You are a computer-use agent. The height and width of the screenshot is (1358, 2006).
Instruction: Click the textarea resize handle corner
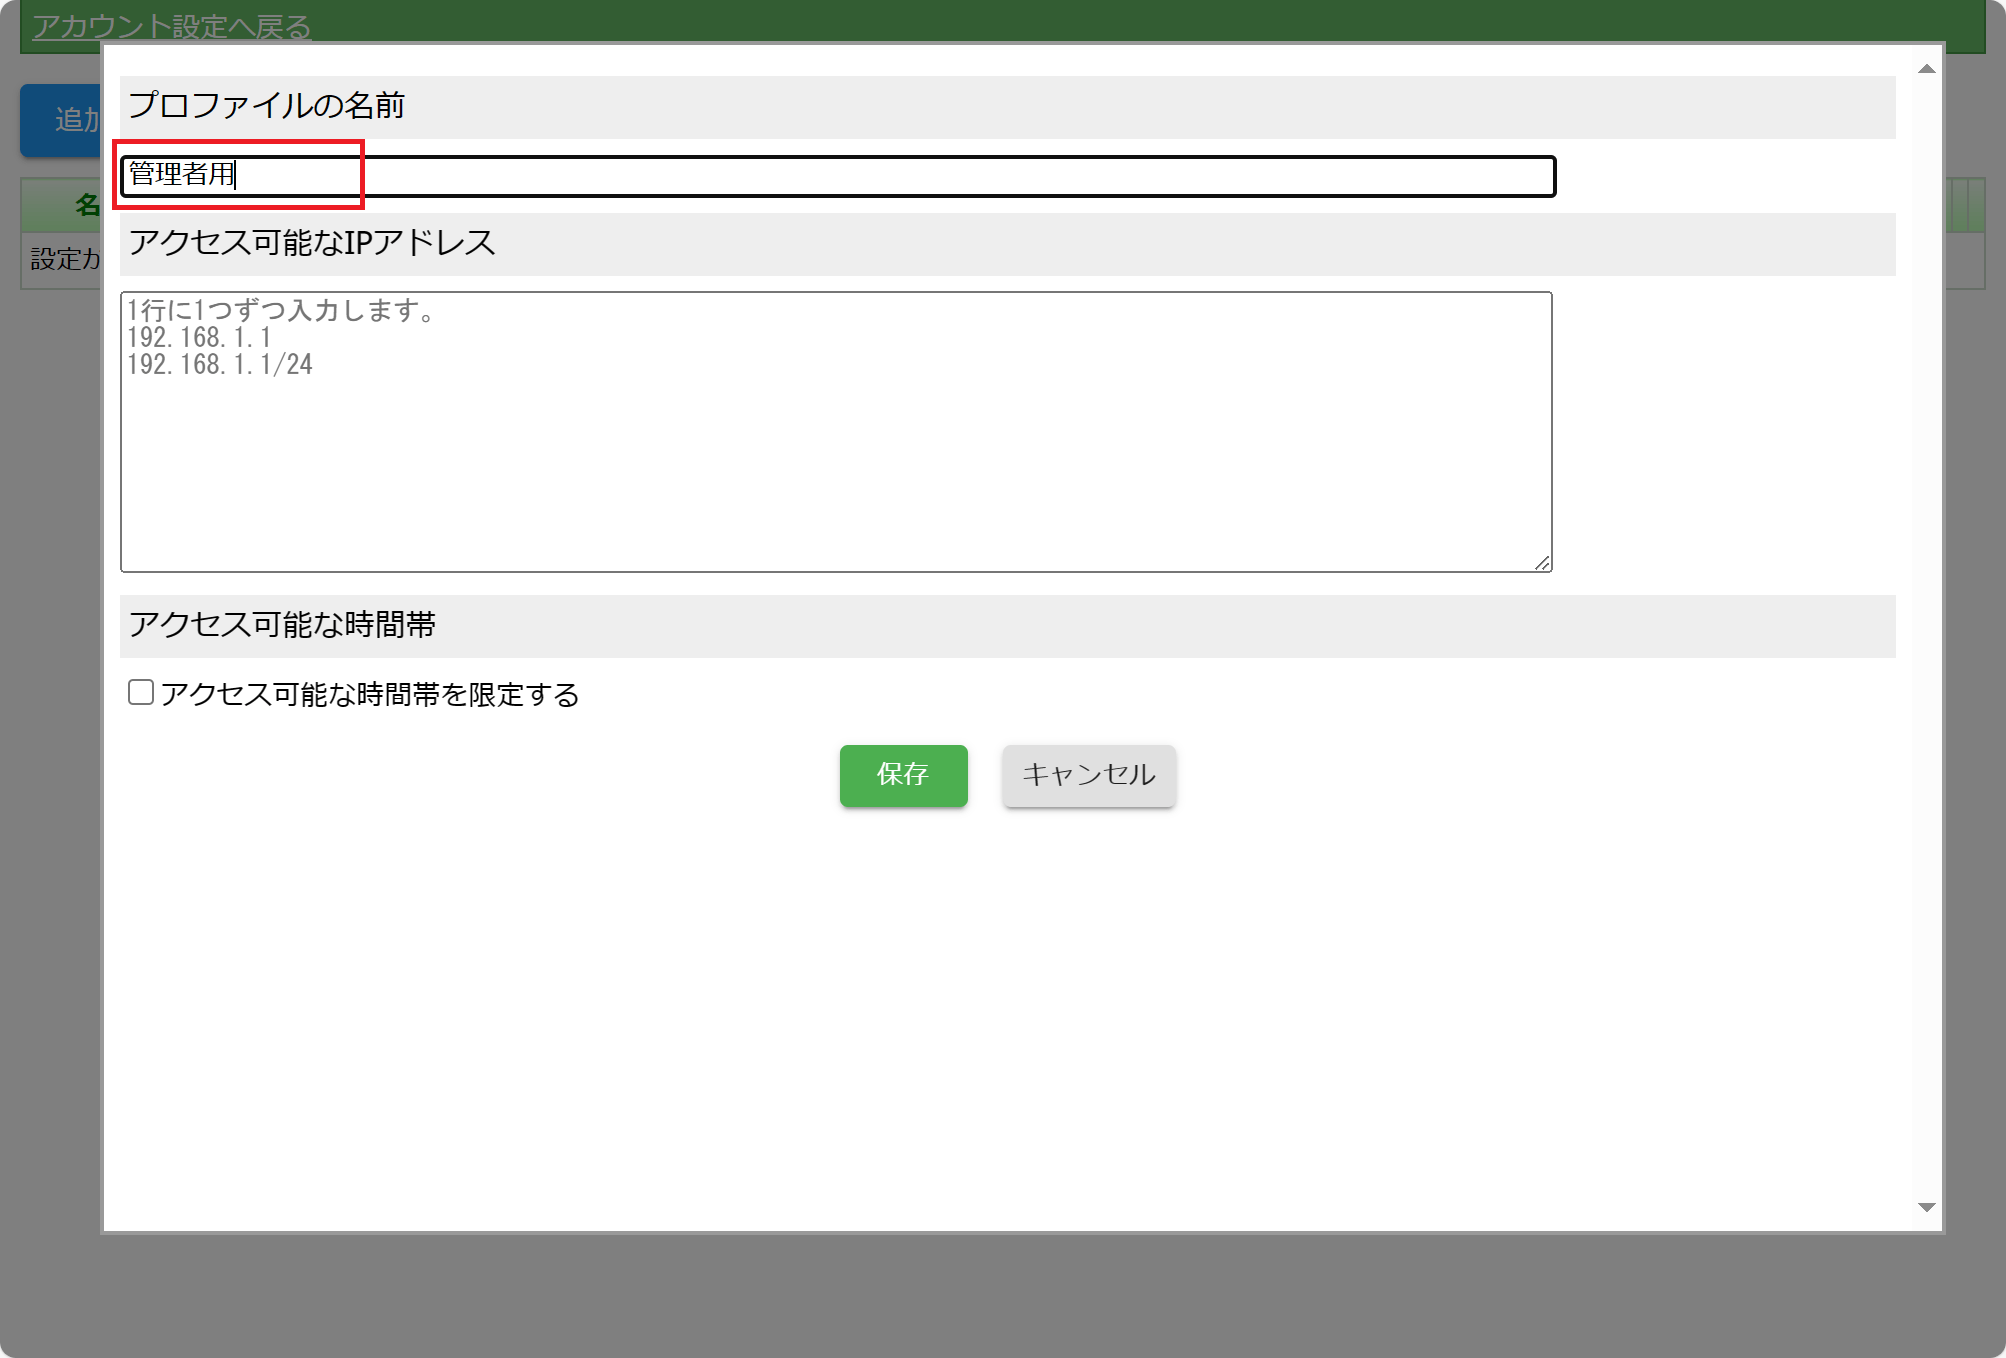coord(1543,563)
